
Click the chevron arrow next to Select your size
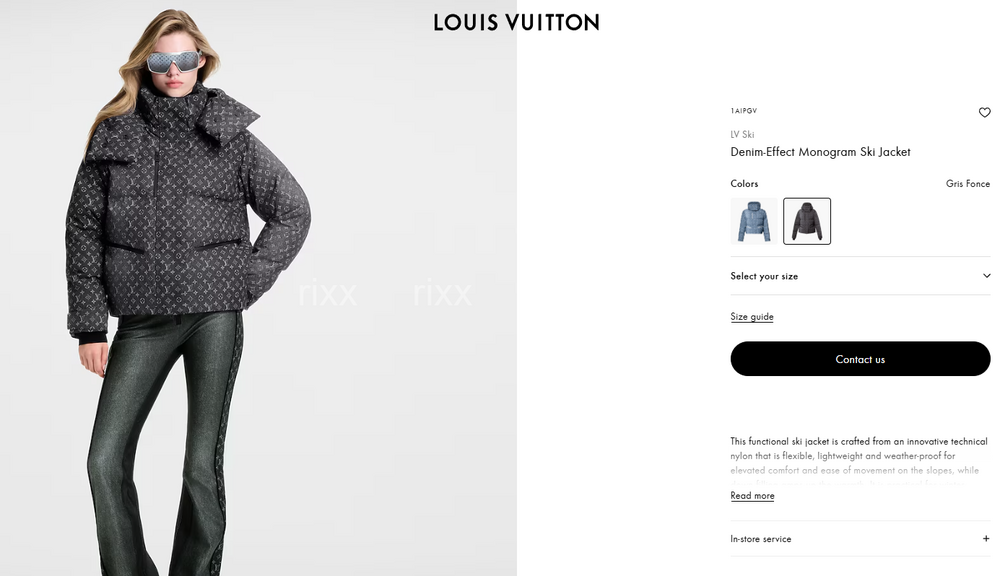(x=986, y=276)
